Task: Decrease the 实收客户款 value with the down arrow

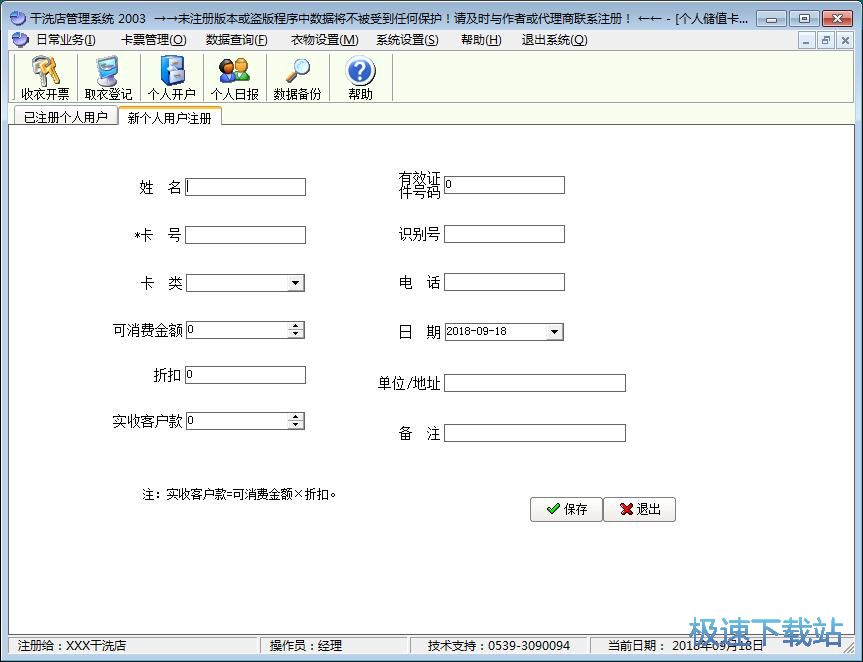Action: point(296,425)
